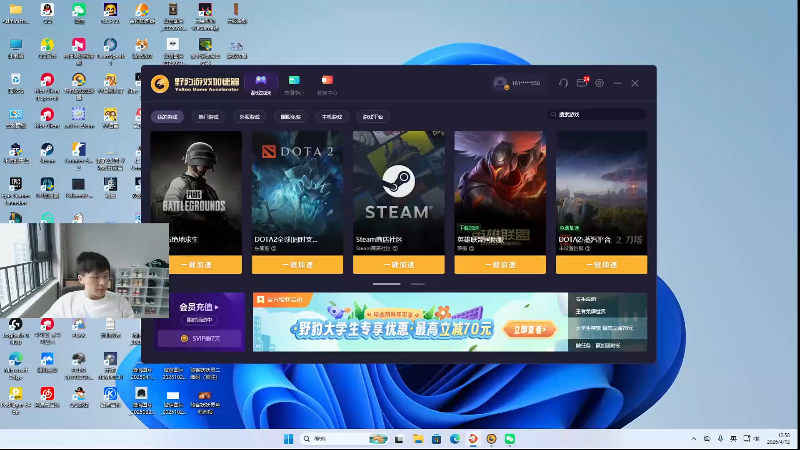Show hidden system tray icons
800x450 pixels.
coord(693,439)
